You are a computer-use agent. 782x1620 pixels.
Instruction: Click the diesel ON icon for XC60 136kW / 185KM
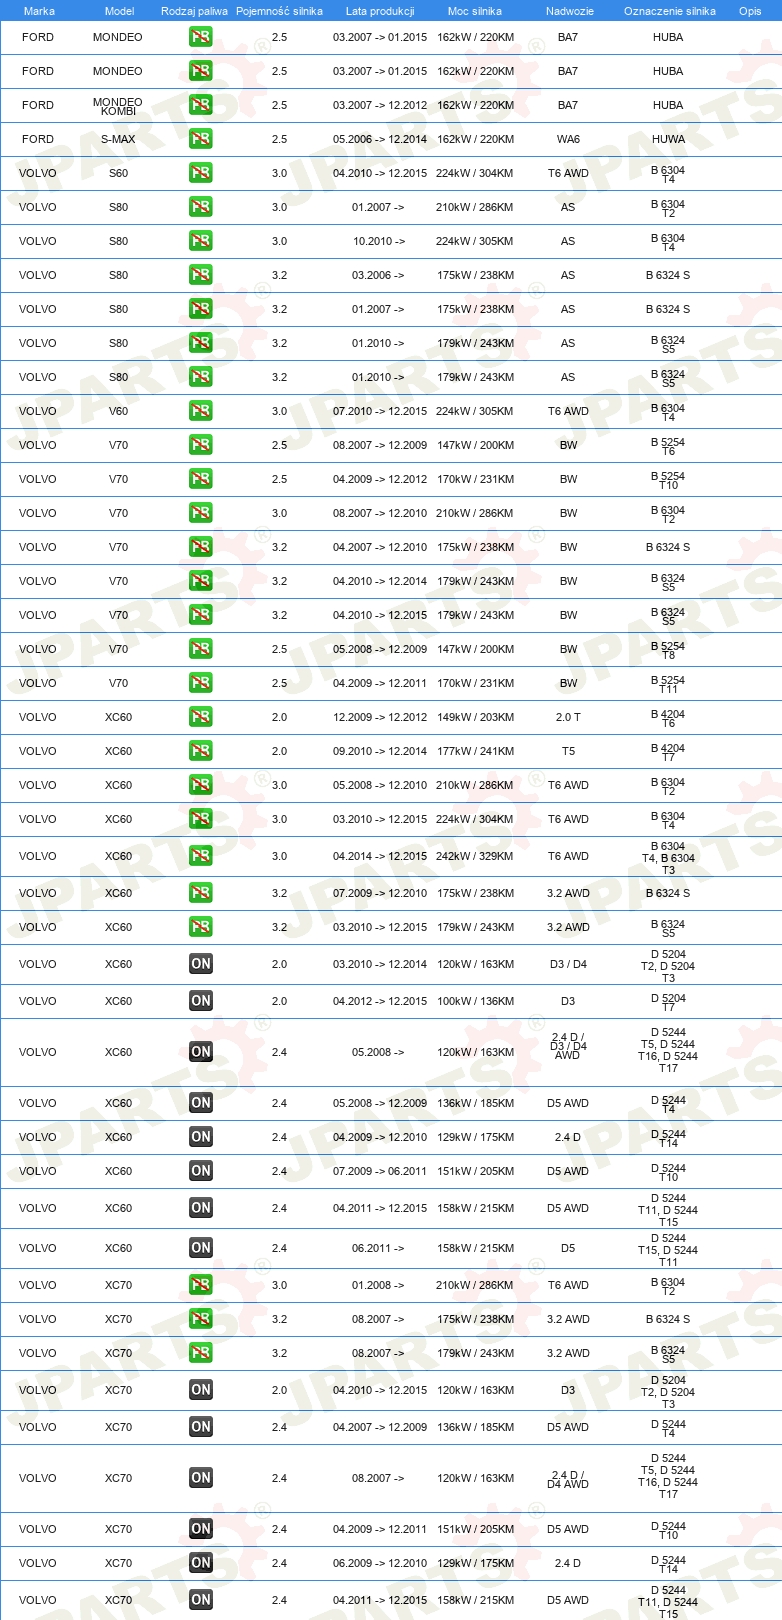pos(201,1103)
